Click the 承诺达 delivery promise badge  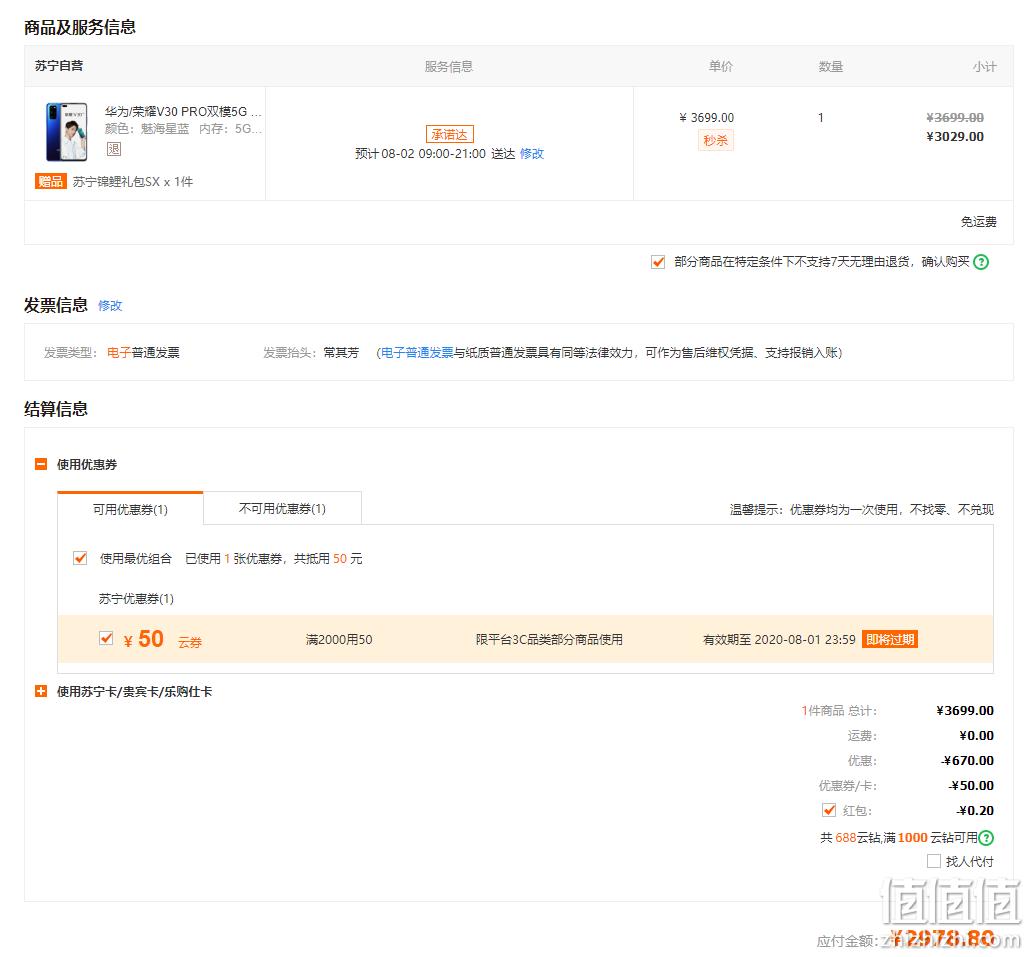tap(449, 135)
